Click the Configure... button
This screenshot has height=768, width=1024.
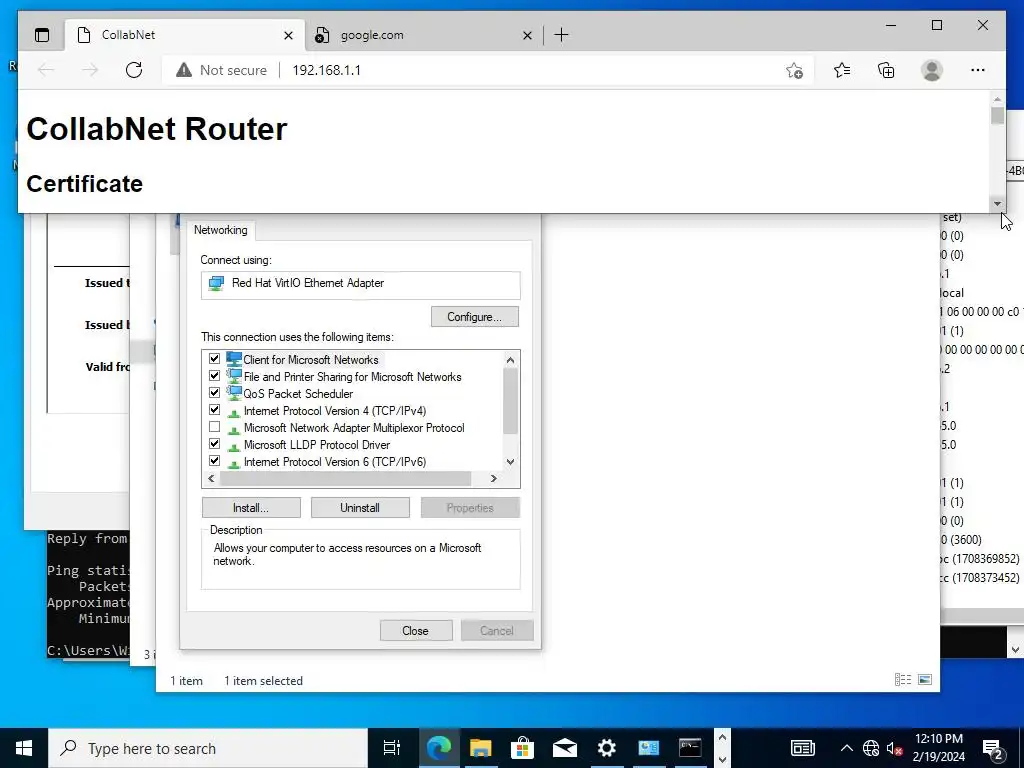tap(475, 317)
